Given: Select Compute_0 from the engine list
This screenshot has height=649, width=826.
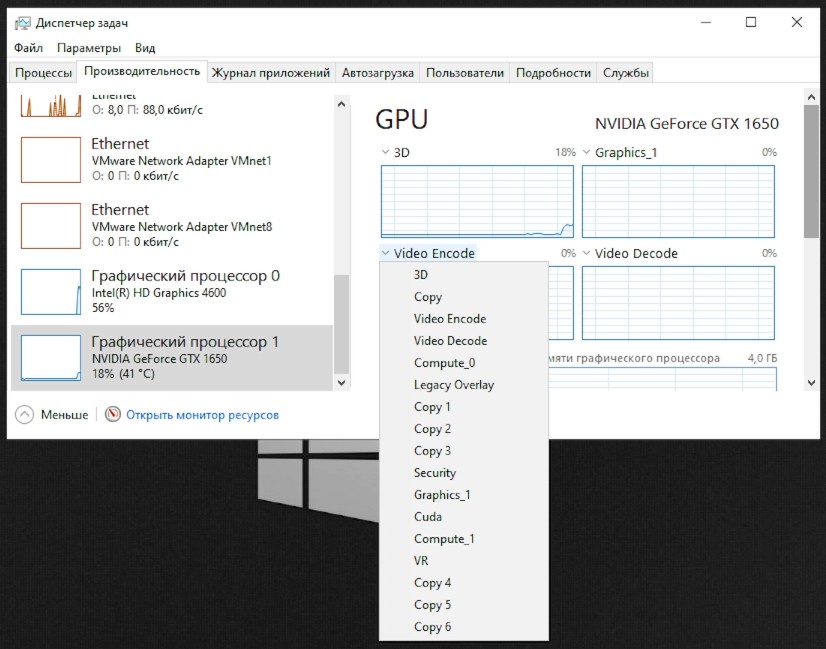Looking at the screenshot, I should pyautogui.click(x=464, y=363).
